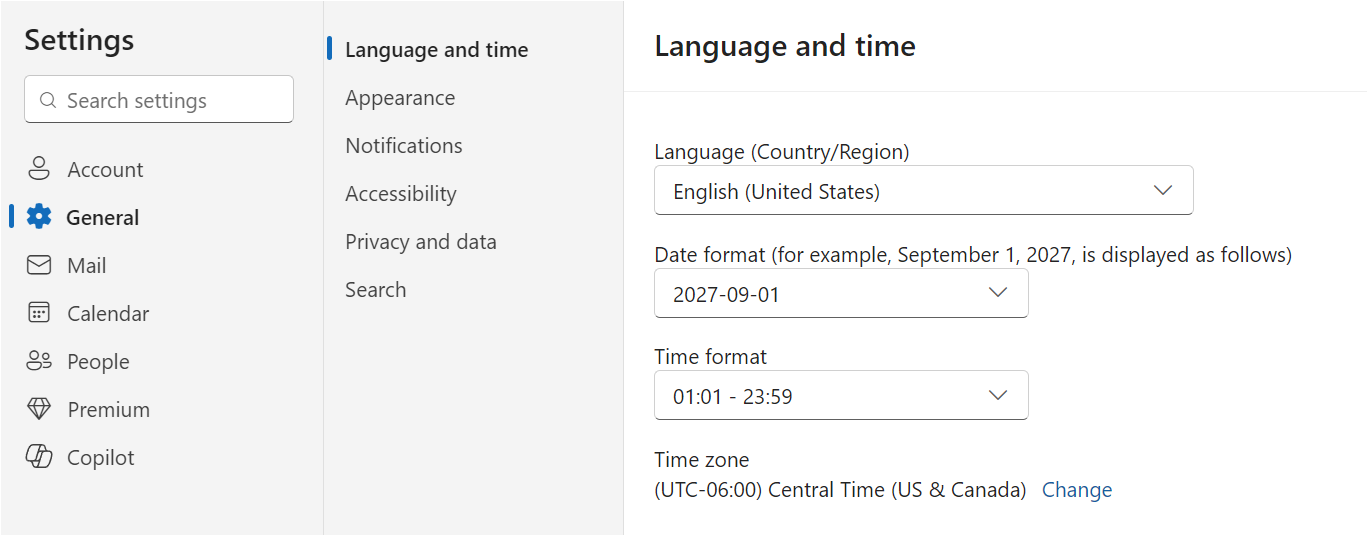Click the magnifier icon in search box
This screenshot has height=536, width=1368.
(47, 100)
